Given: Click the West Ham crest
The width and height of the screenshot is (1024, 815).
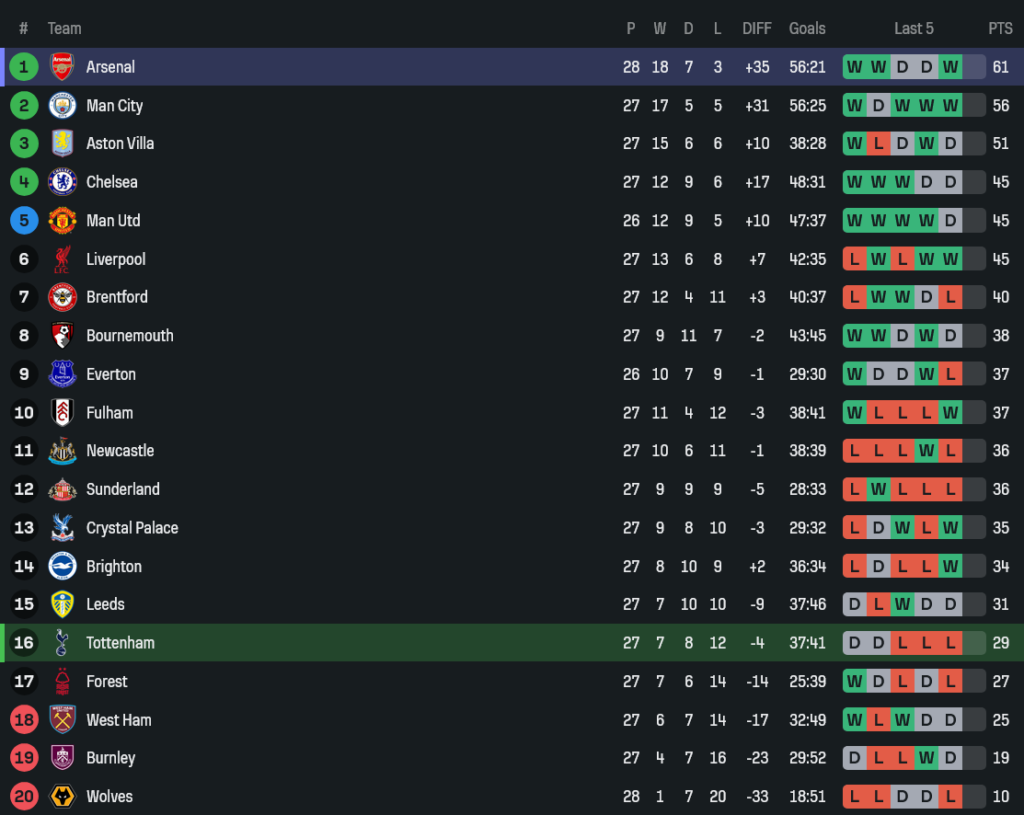Looking at the screenshot, I should click(62, 720).
